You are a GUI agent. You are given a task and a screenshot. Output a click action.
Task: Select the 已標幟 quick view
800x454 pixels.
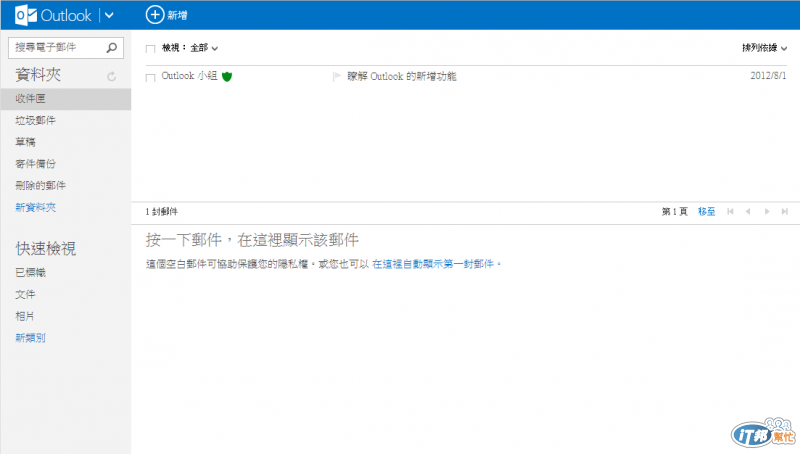pyautogui.click(x=31, y=272)
